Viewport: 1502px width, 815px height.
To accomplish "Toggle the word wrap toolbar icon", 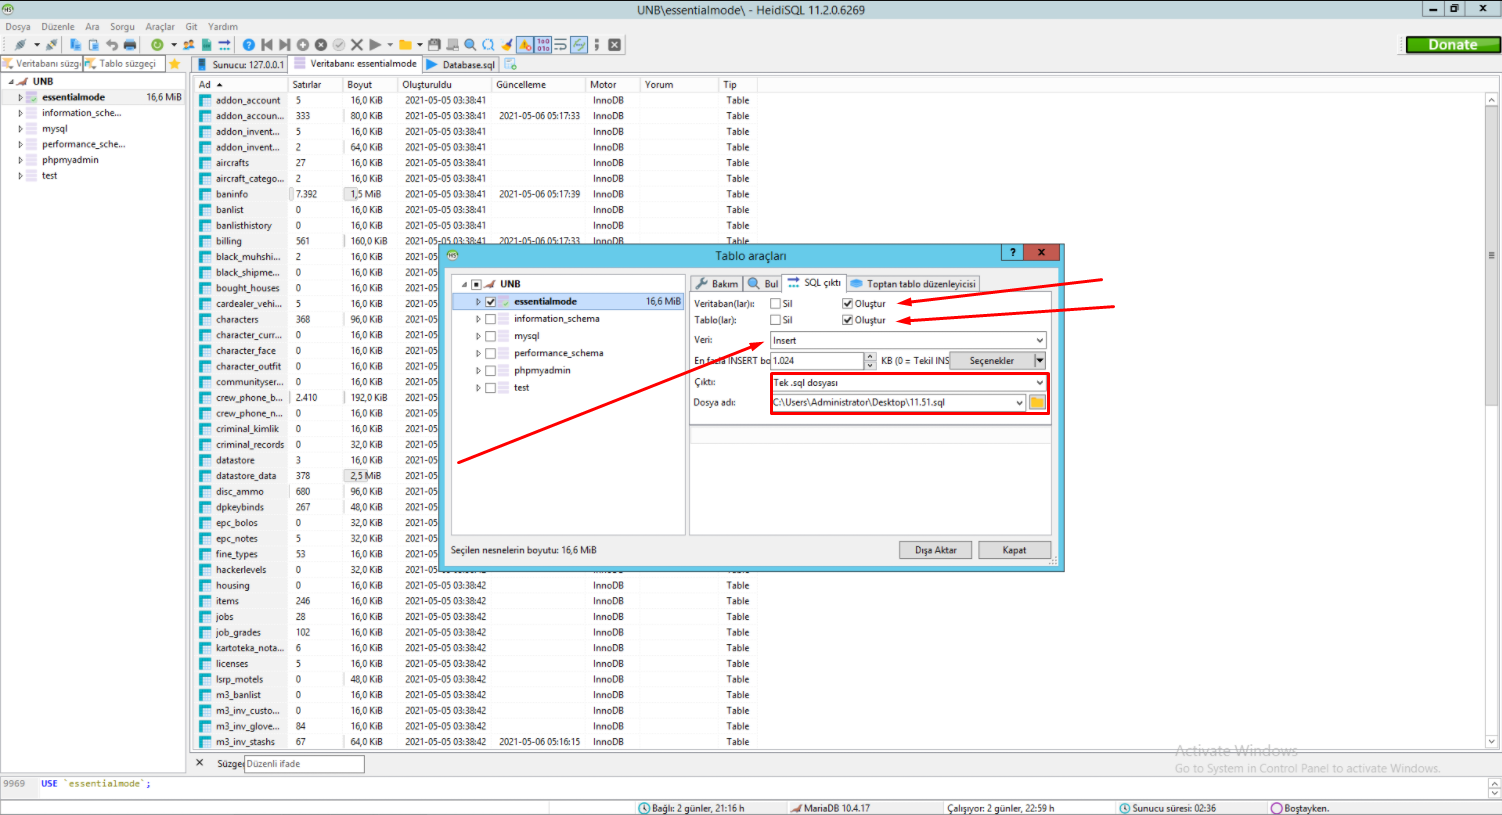I will pyautogui.click(x=561, y=45).
